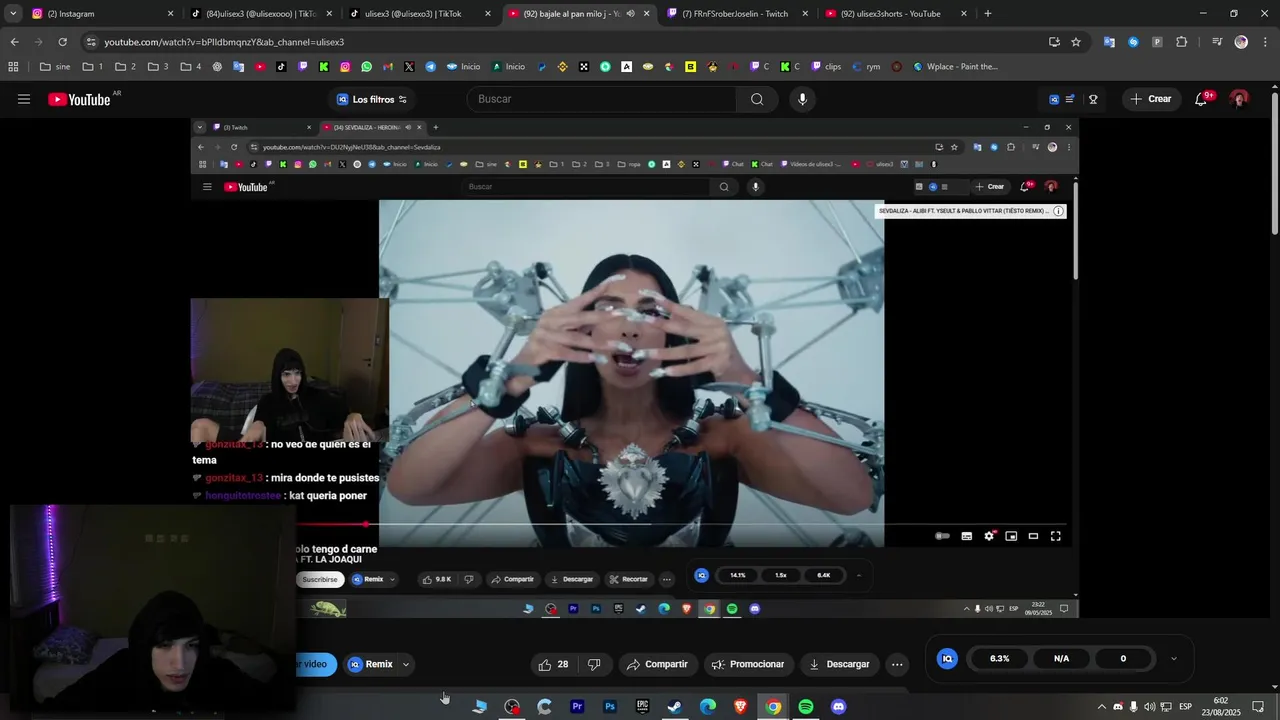Viewport: 1280px width, 720px height.
Task: Start voice search with microphone icon
Action: click(x=802, y=99)
